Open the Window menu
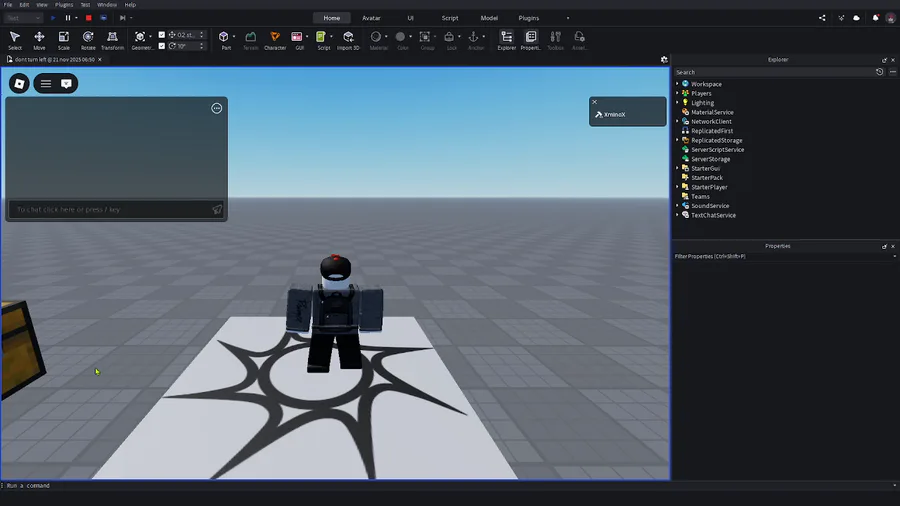900x506 pixels. pos(107,5)
